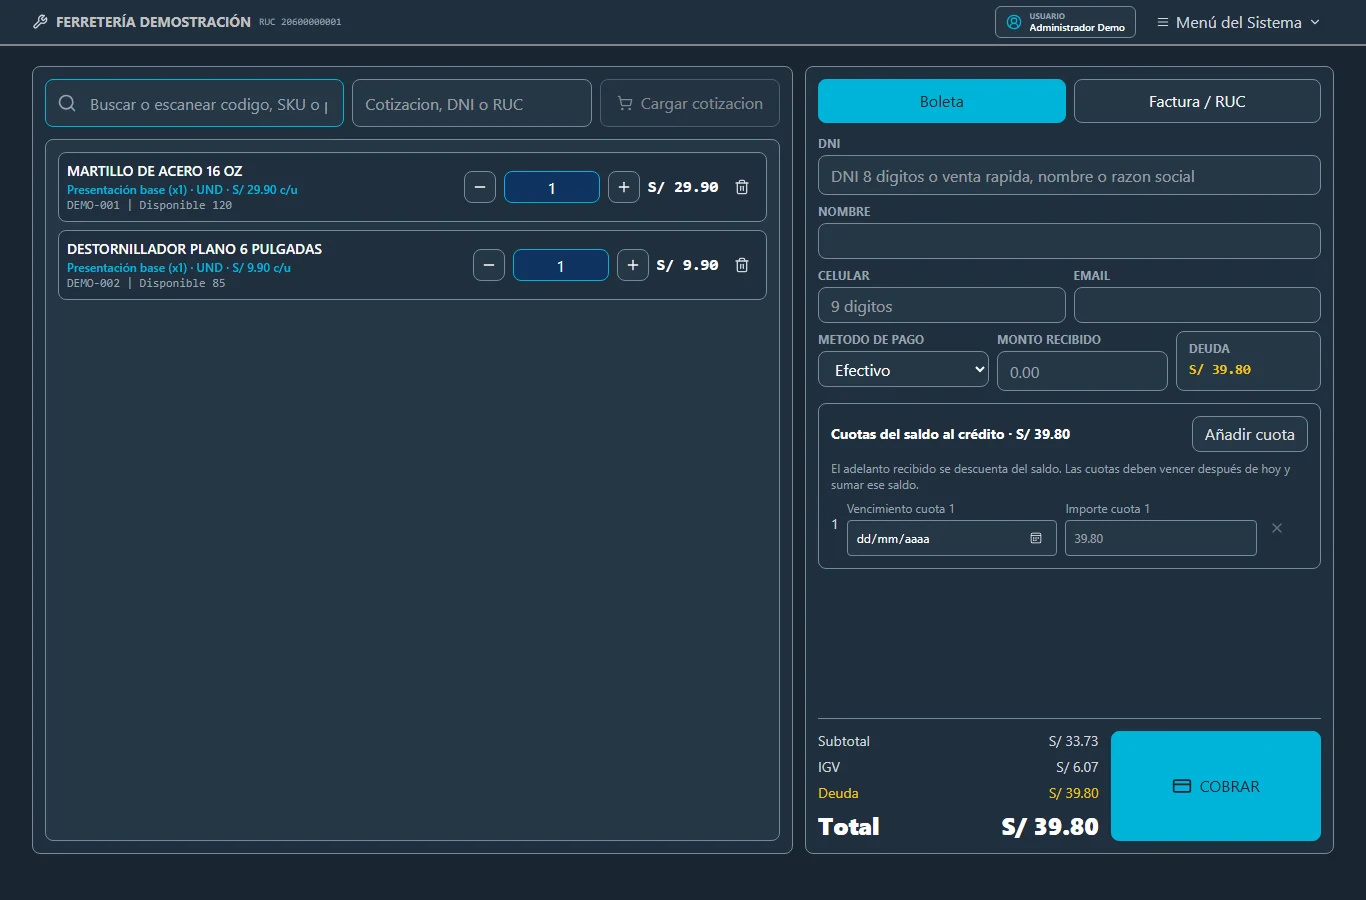
Task: Click the Añadir cuota button
Action: point(1250,434)
